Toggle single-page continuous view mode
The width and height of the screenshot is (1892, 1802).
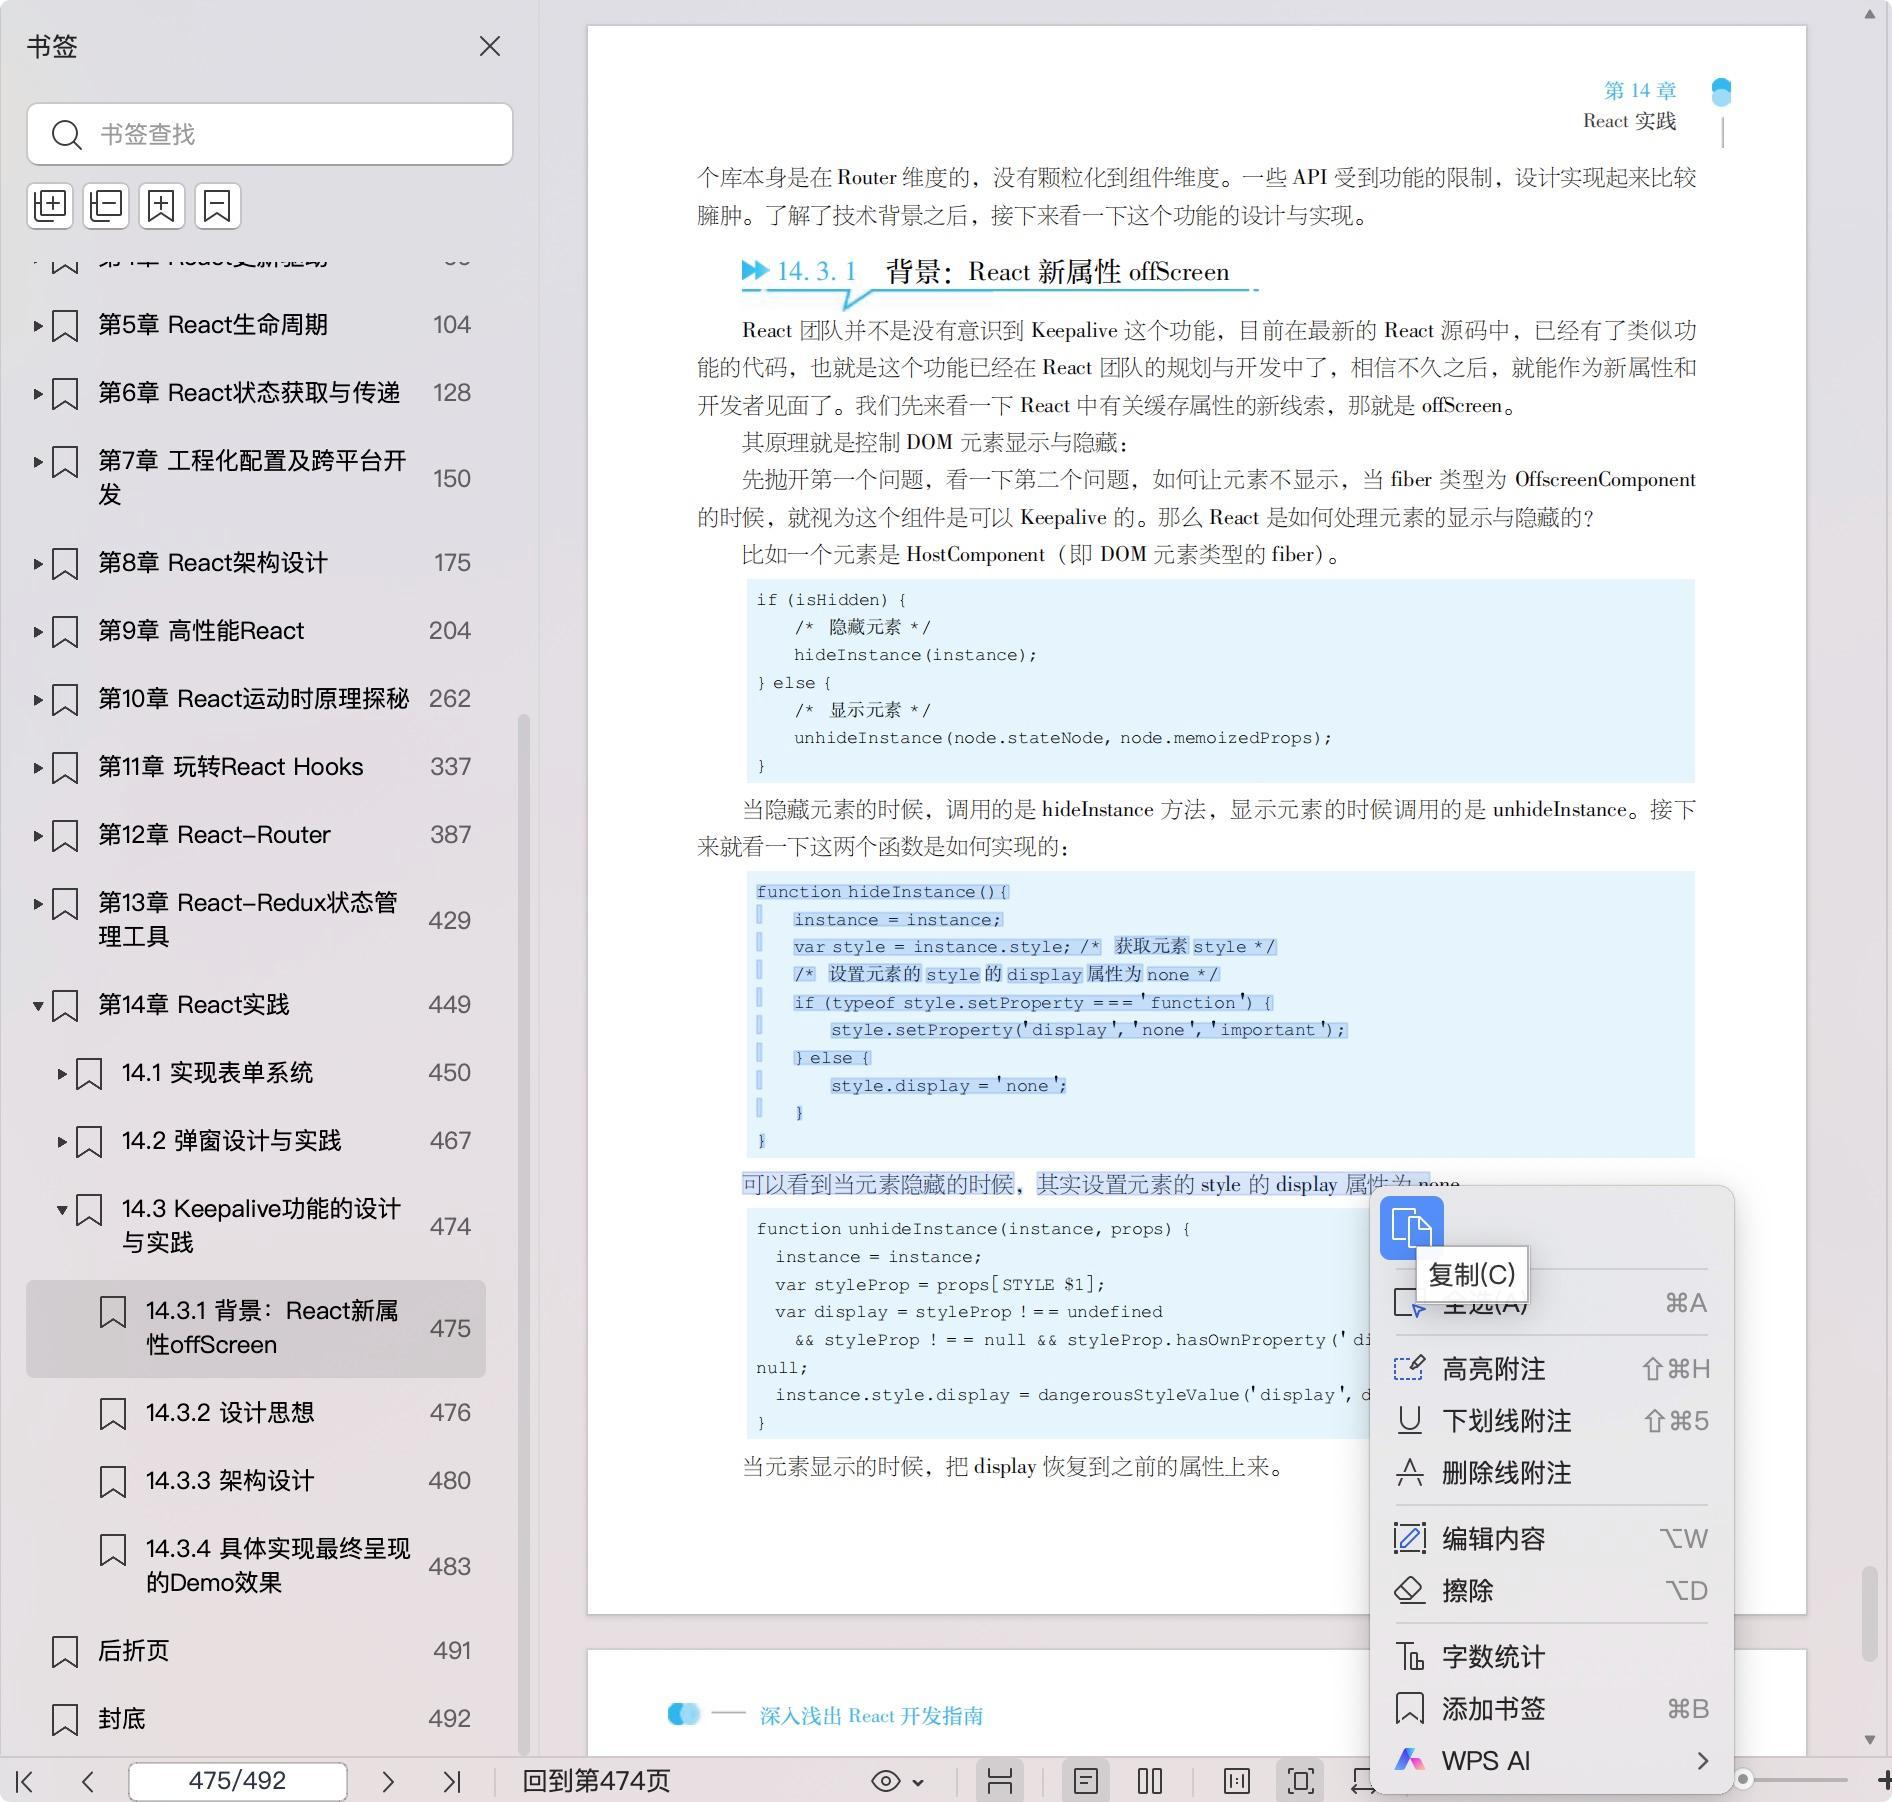(x=1086, y=1781)
